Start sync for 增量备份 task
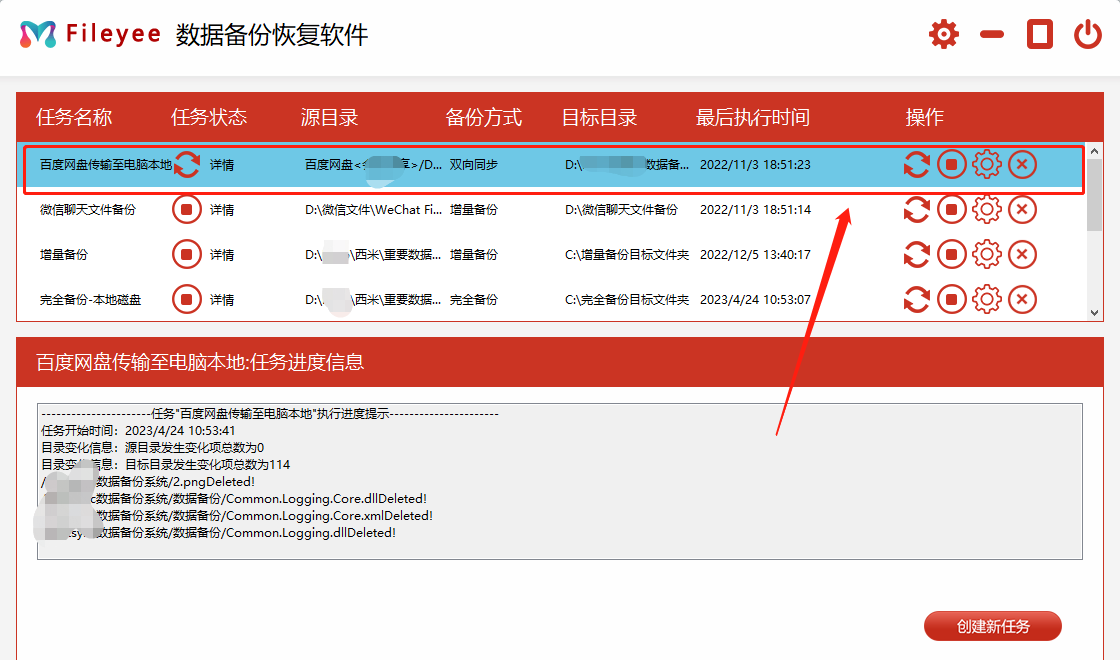Screen dimensions: 1120x660 click(x=916, y=255)
